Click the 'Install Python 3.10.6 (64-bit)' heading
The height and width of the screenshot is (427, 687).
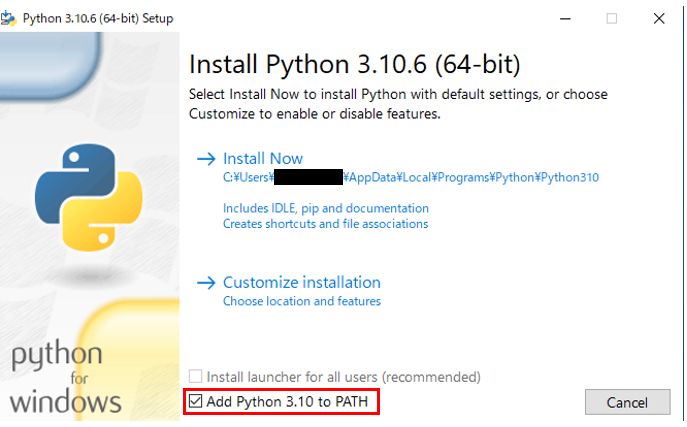pyautogui.click(x=355, y=64)
